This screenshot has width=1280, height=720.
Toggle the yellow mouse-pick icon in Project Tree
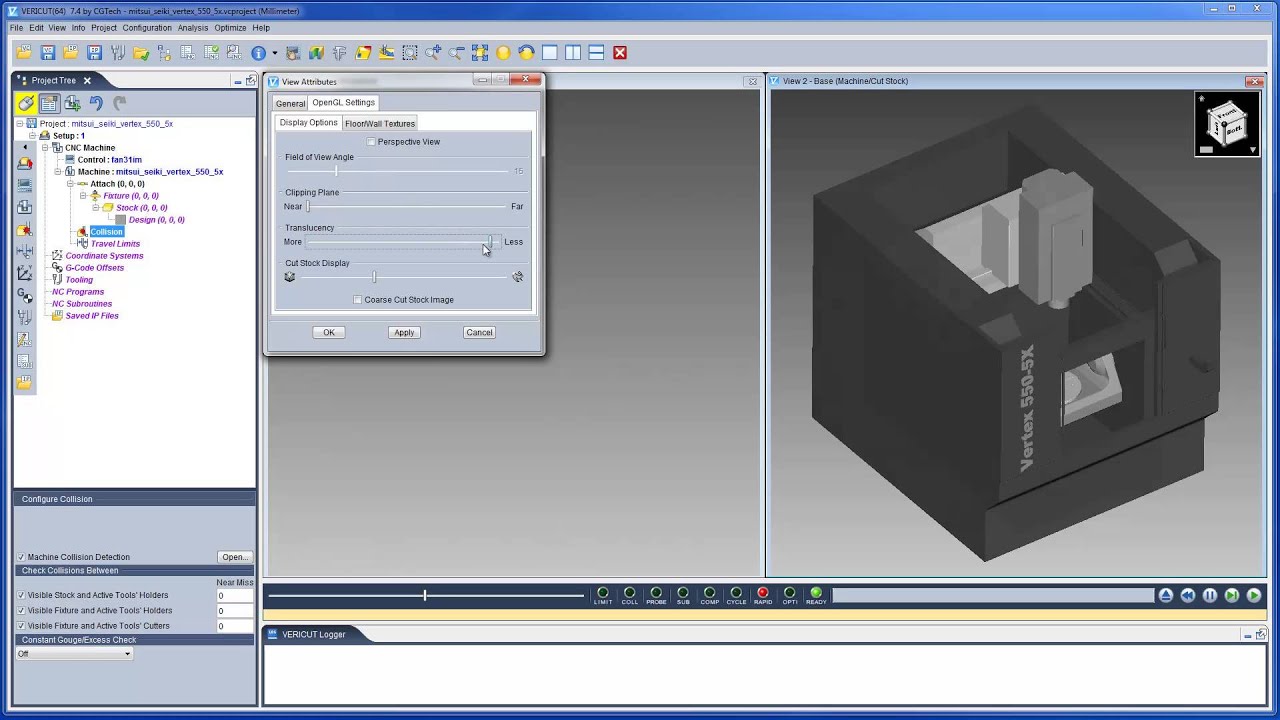click(x=26, y=103)
